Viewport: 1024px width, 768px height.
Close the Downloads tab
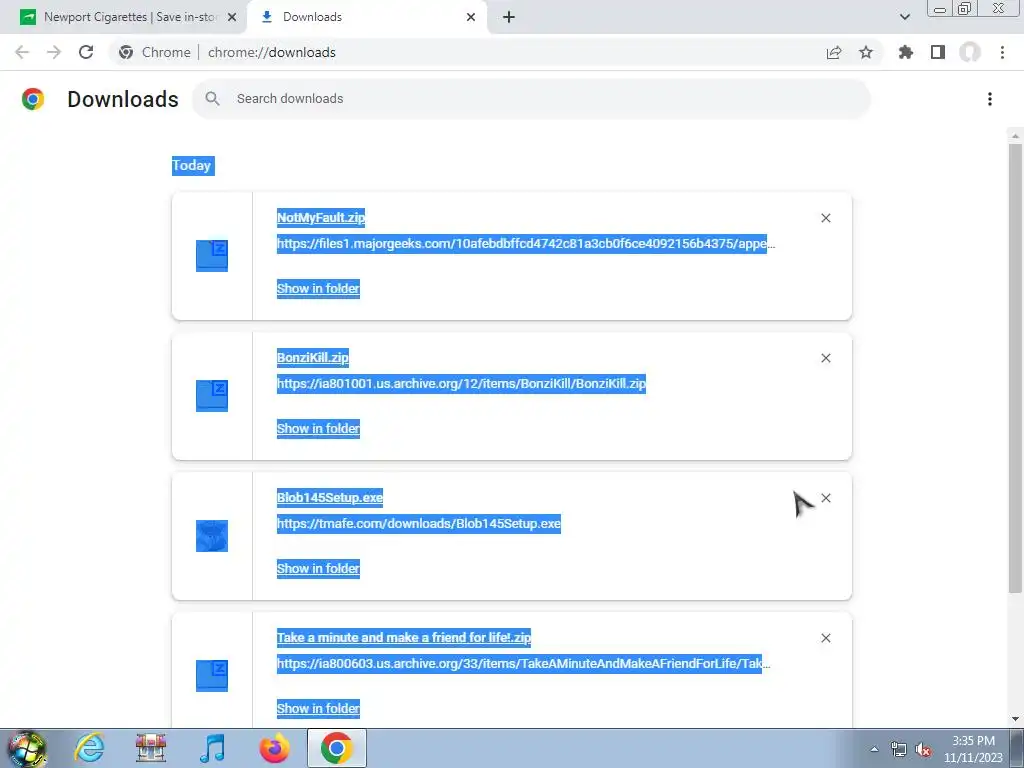(471, 17)
